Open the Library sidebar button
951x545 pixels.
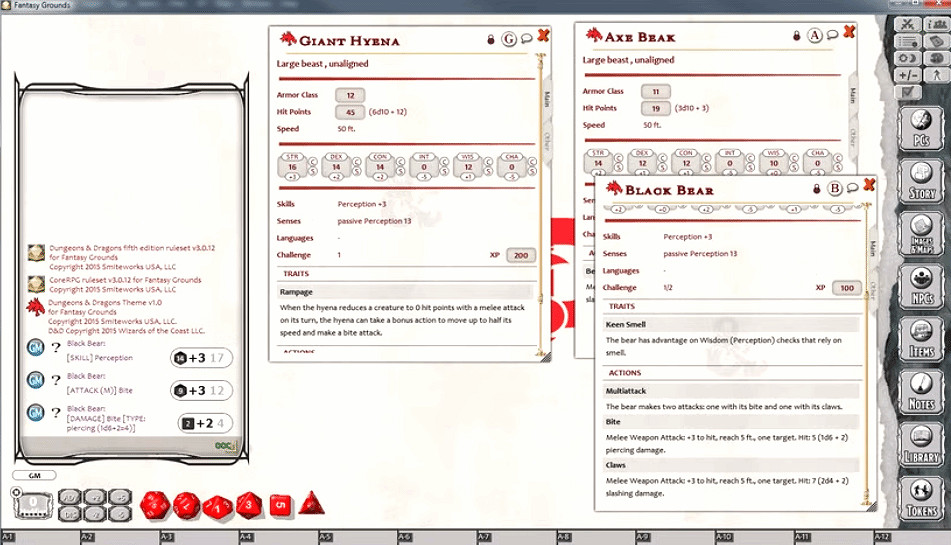tap(921, 444)
